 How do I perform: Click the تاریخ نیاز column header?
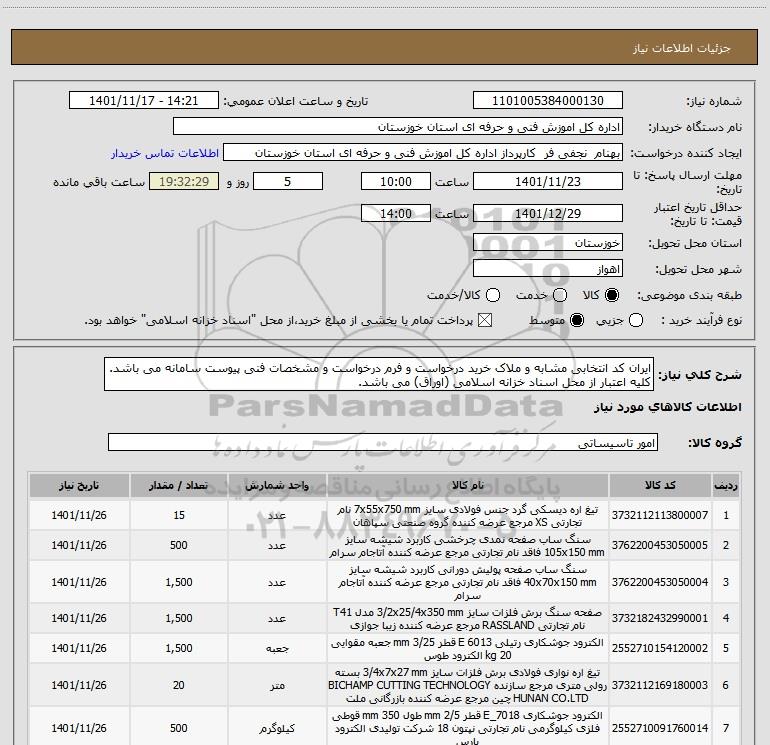[x=79, y=486]
